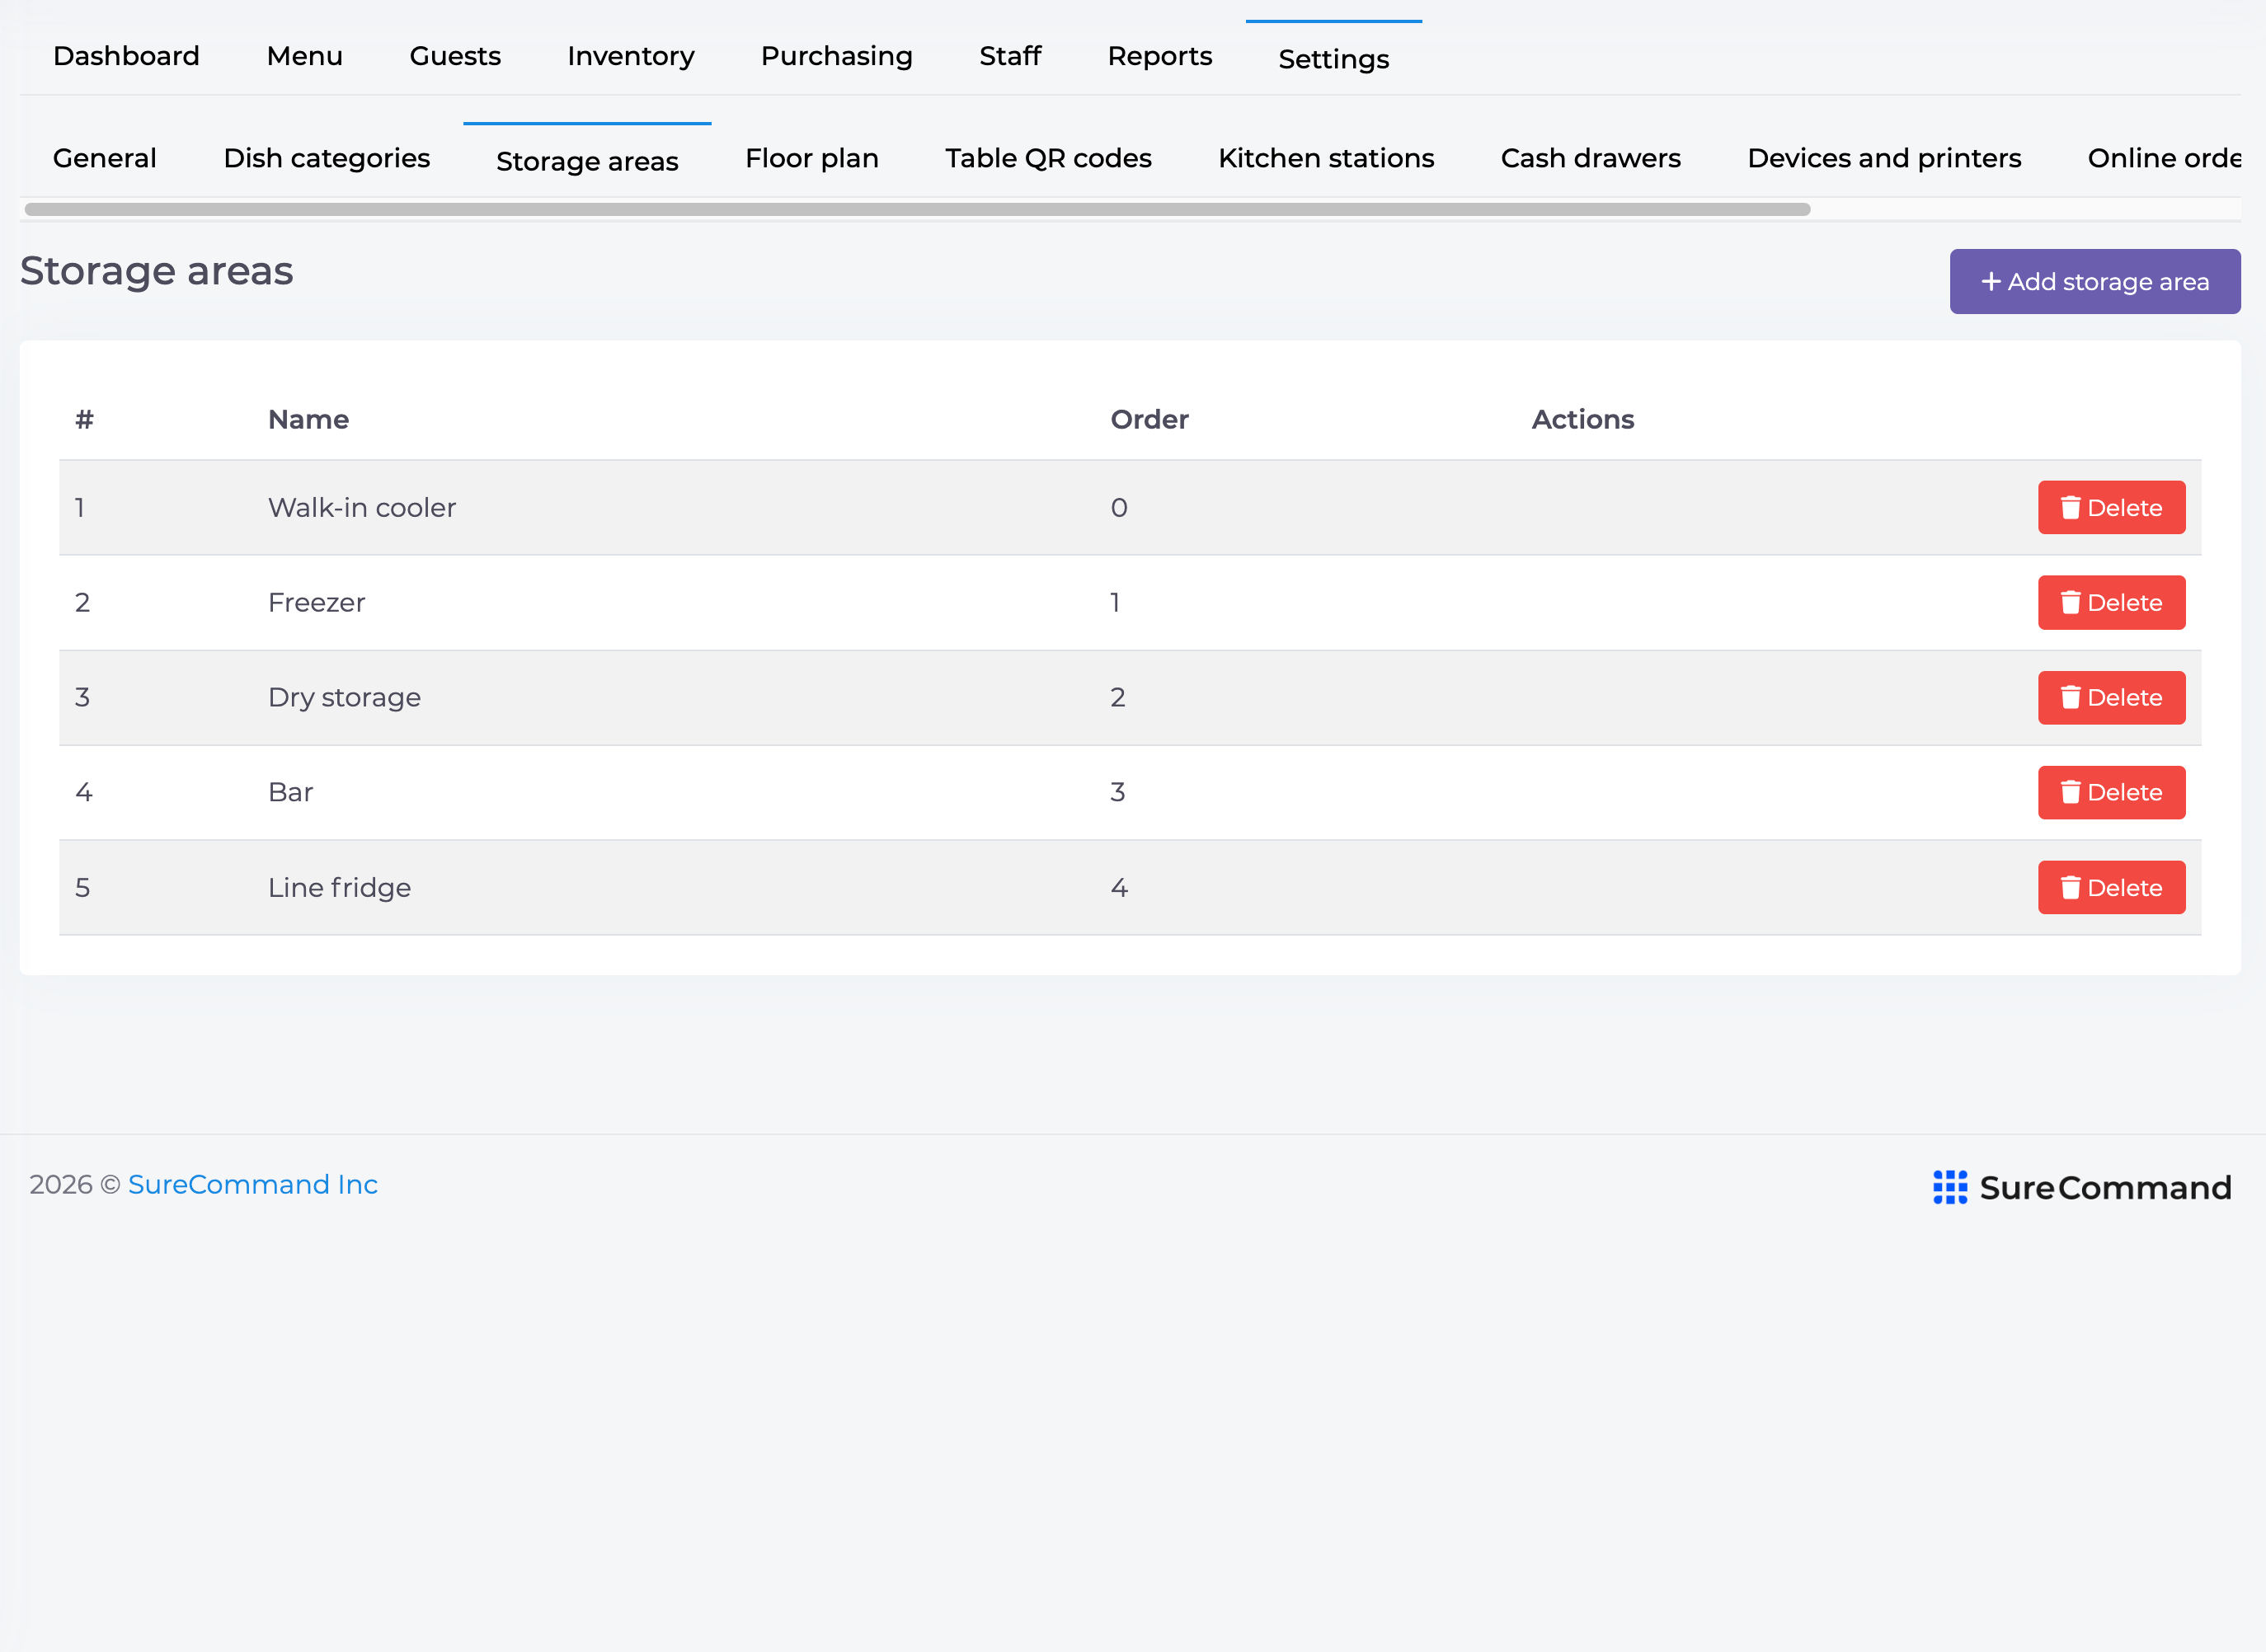Viewport: 2266px width, 1652px height.
Task: Click the Add storage area button
Action: click(2095, 282)
